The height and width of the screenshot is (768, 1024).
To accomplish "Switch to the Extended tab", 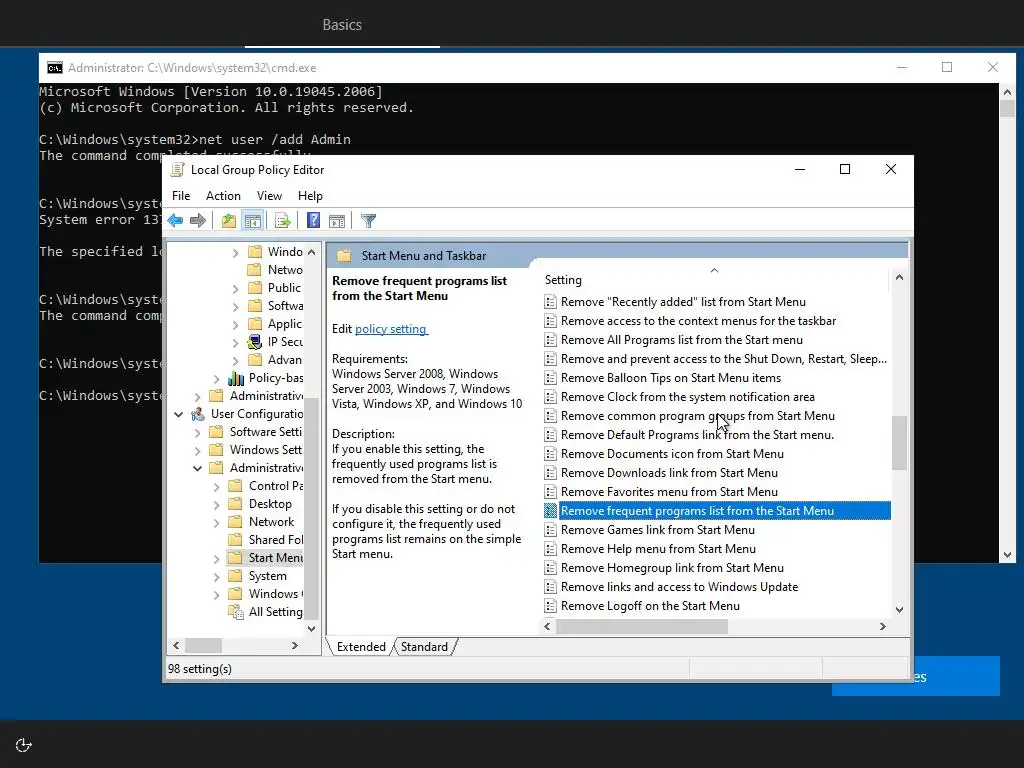I will click(x=361, y=647).
